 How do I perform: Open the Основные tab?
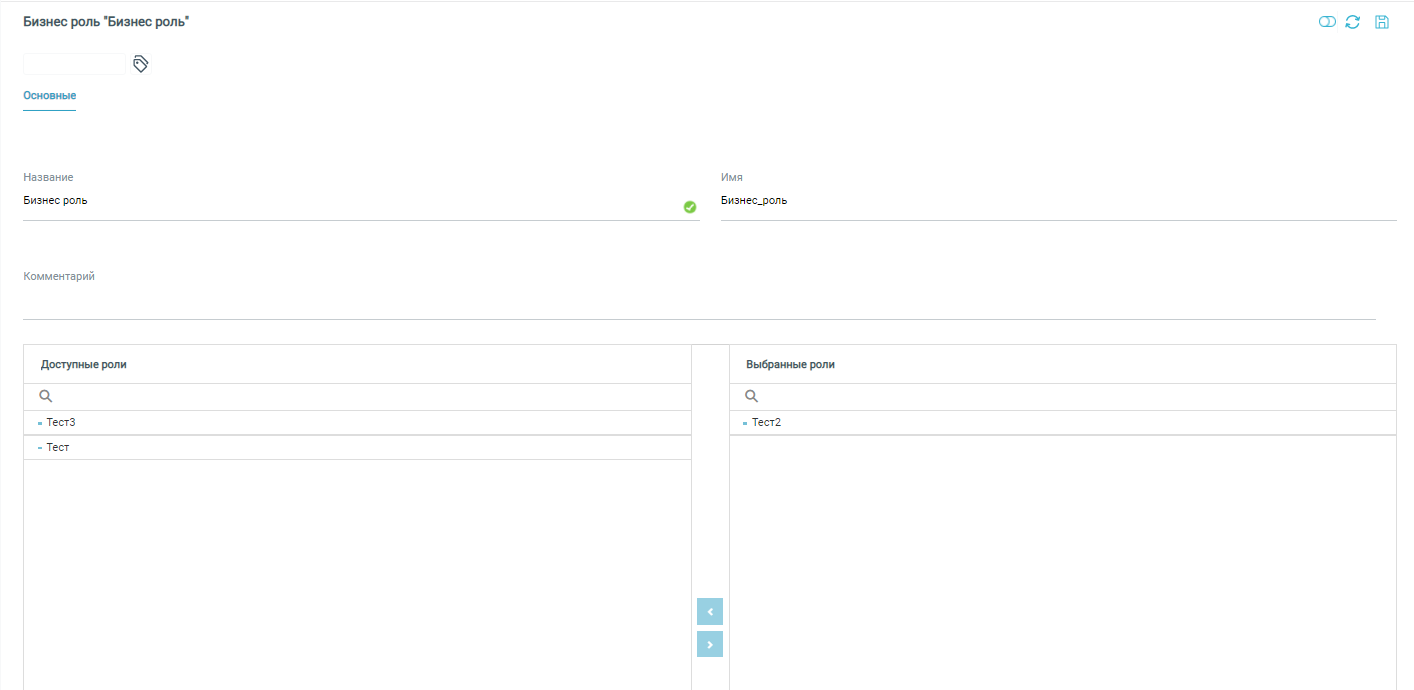(x=50, y=96)
